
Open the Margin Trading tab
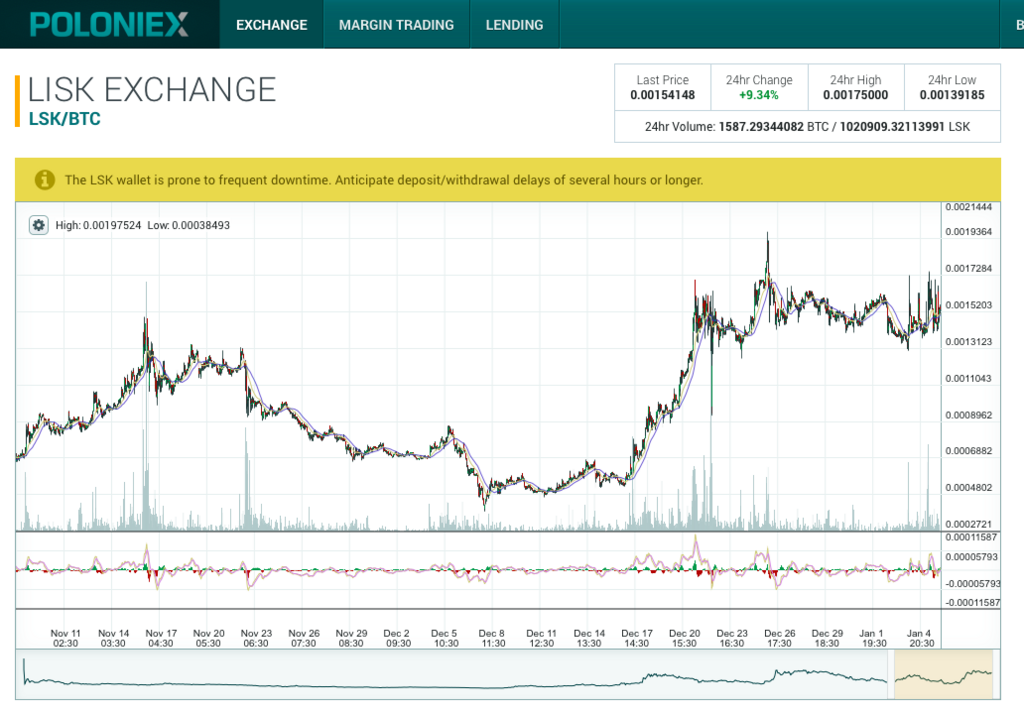[x=396, y=25]
